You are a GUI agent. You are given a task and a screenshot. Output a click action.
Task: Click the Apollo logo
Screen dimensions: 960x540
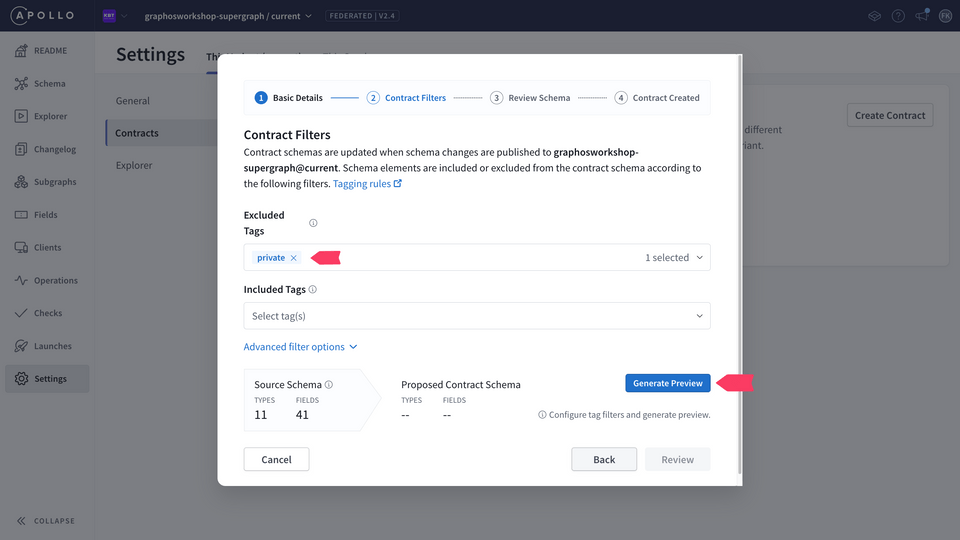point(42,15)
